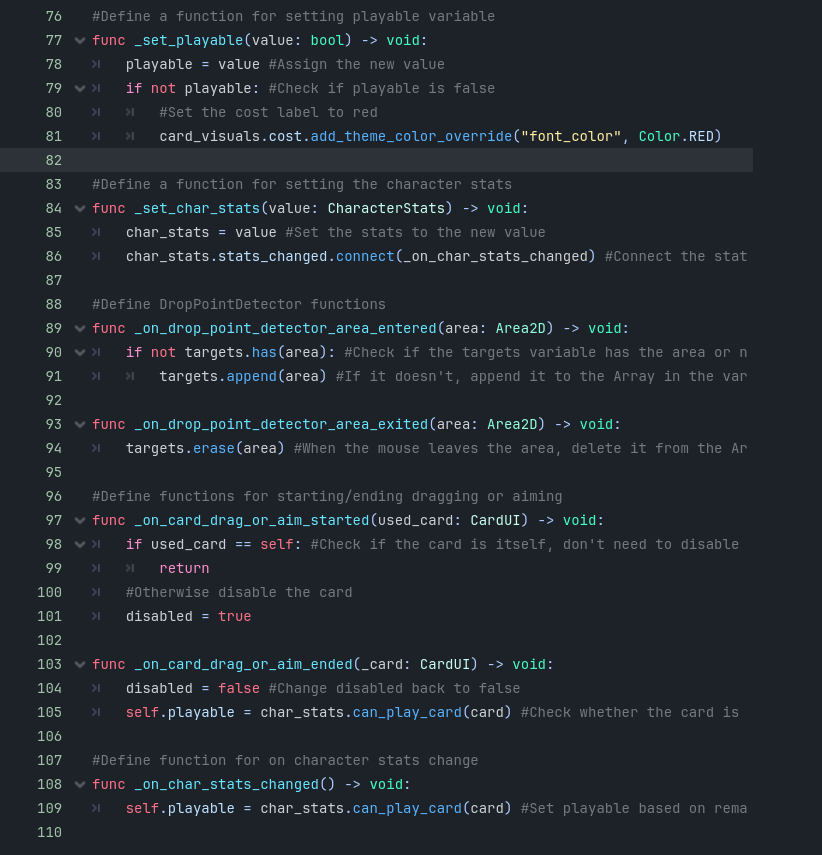Viewport: 822px width, 855px height.
Task: Click line number 76 in the gutter
Action: [53, 16]
